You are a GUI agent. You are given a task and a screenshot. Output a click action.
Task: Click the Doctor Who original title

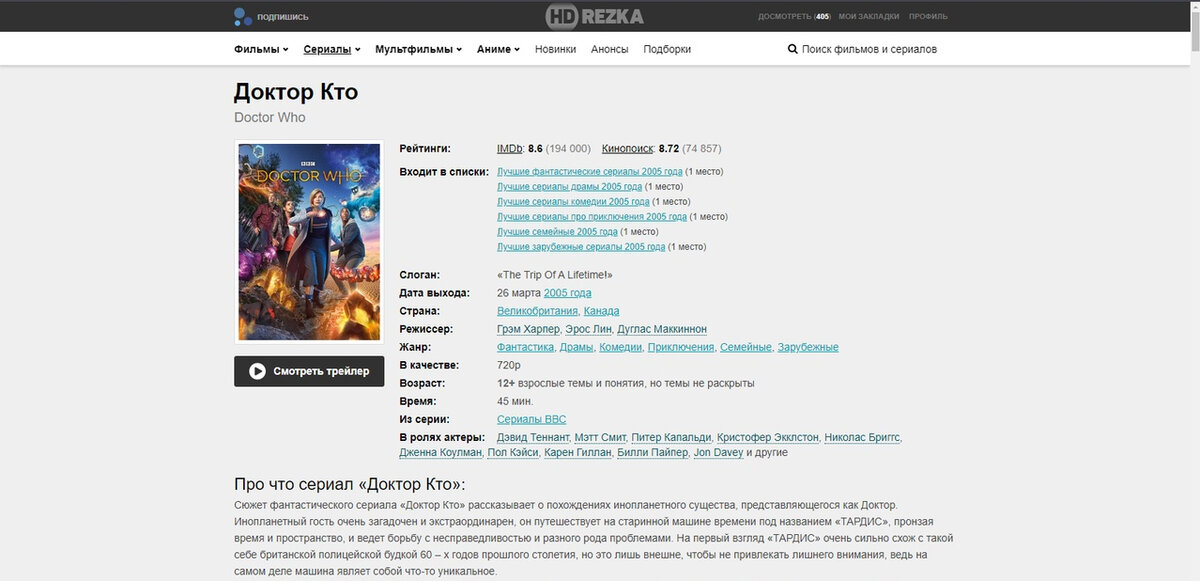(x=270, y=117)
